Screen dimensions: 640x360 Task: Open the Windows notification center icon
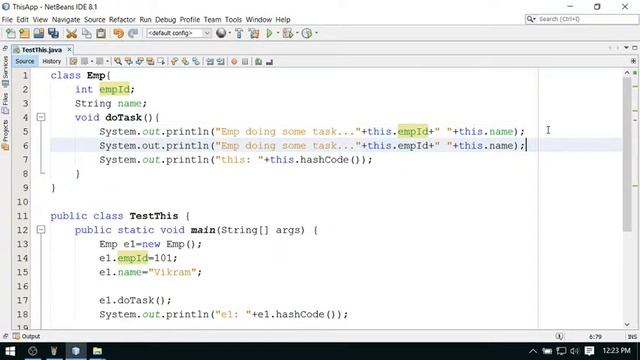[x=589, y=351]
